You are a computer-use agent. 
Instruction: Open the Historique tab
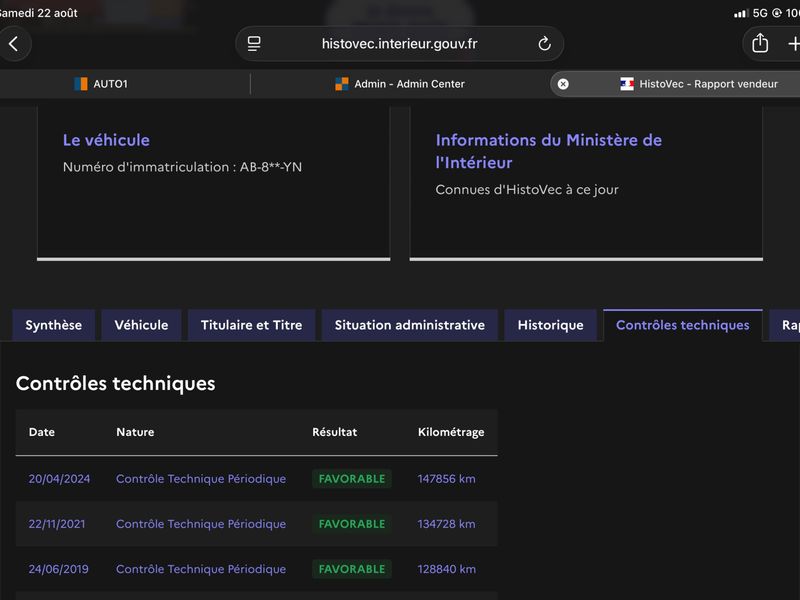point(551,325)
